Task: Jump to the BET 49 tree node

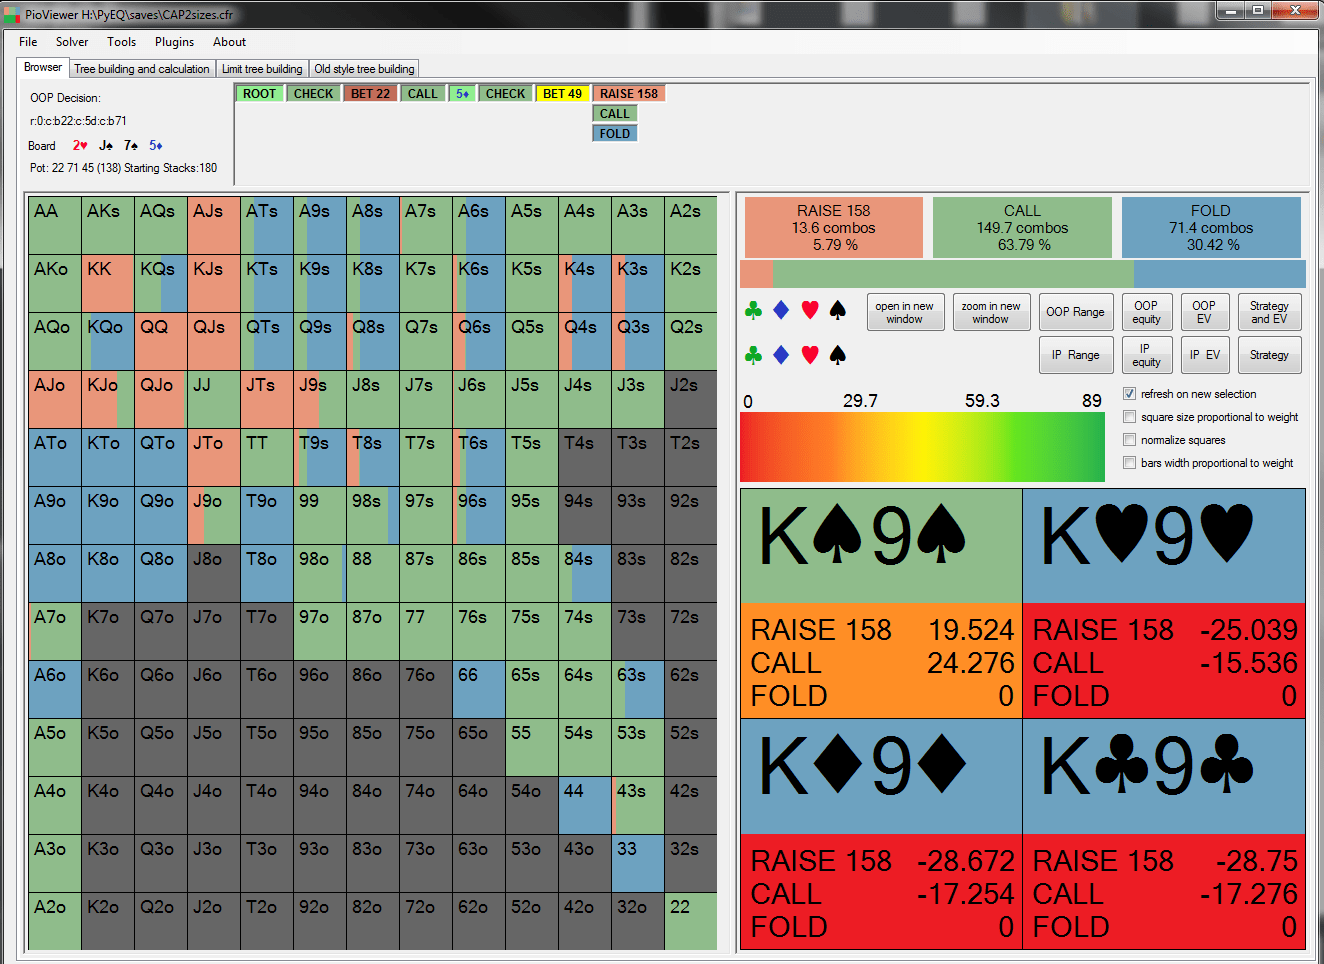Action: [562, 94]
